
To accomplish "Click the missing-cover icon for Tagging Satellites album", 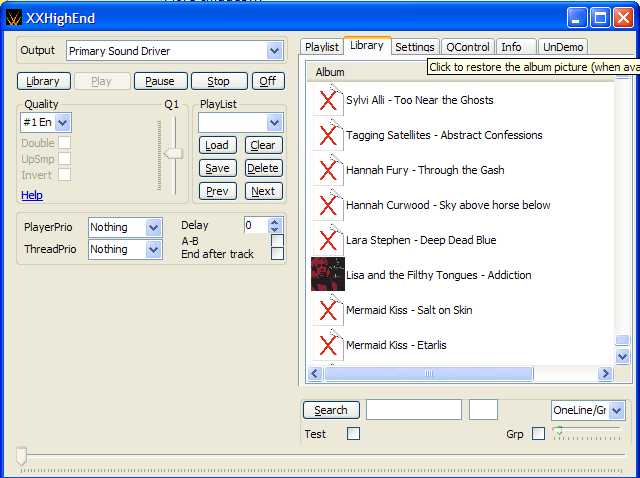I will click(x=328, y=135).
